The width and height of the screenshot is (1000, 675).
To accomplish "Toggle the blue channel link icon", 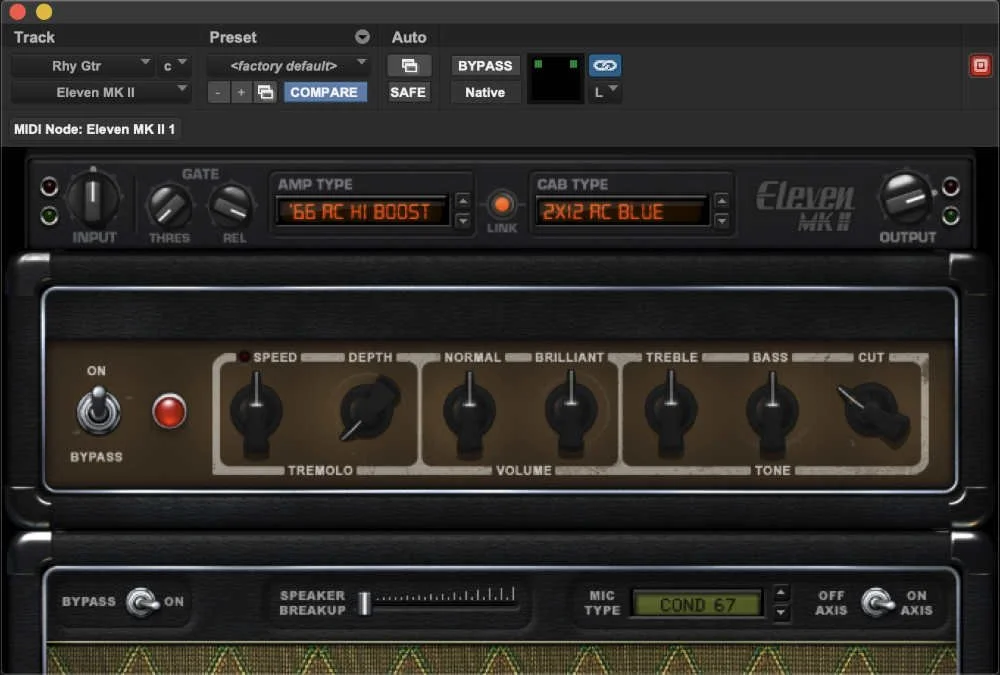I will click(605, 64).
